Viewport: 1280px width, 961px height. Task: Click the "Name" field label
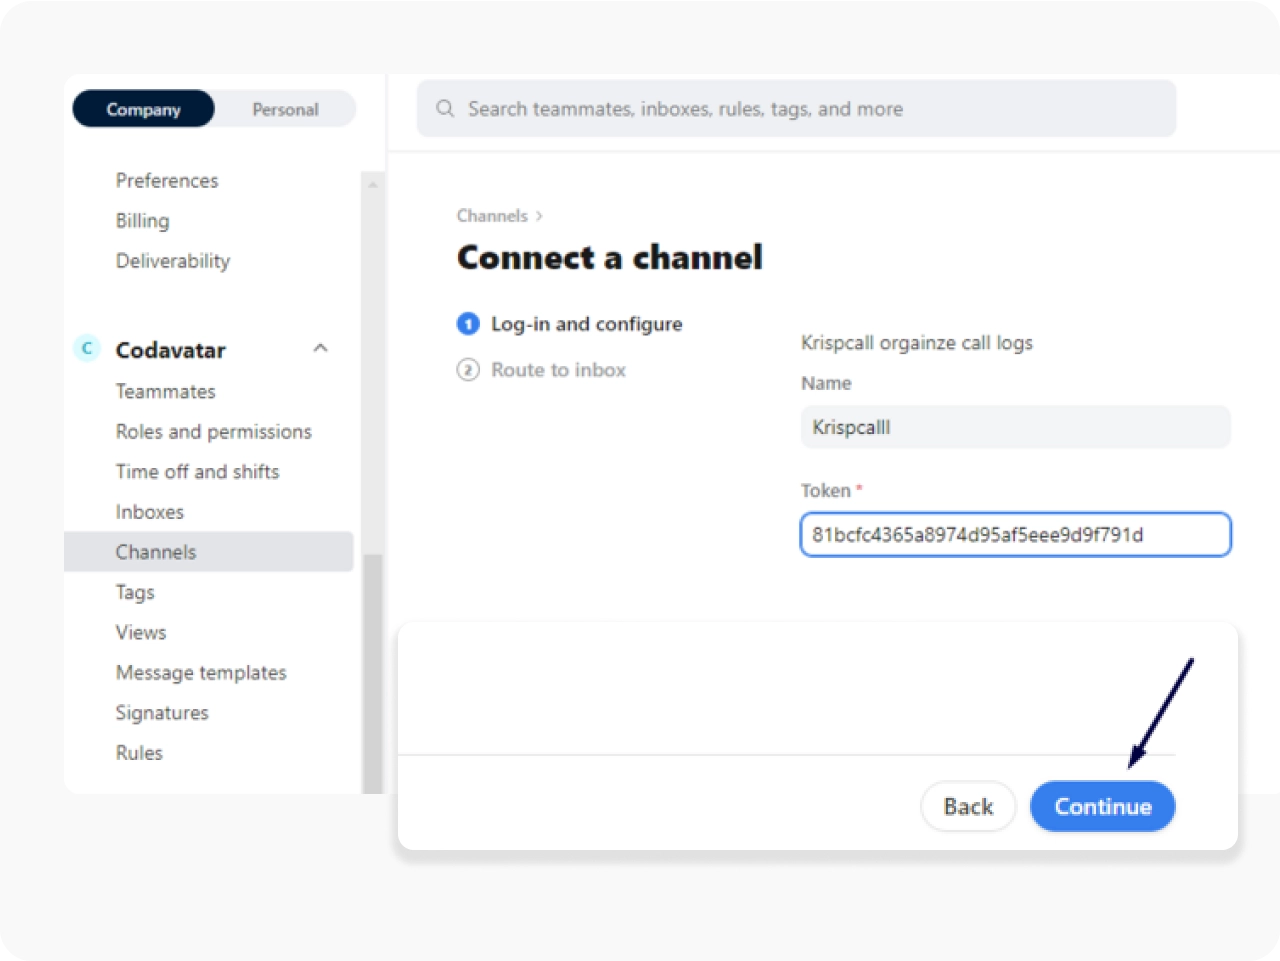(826, 383)
